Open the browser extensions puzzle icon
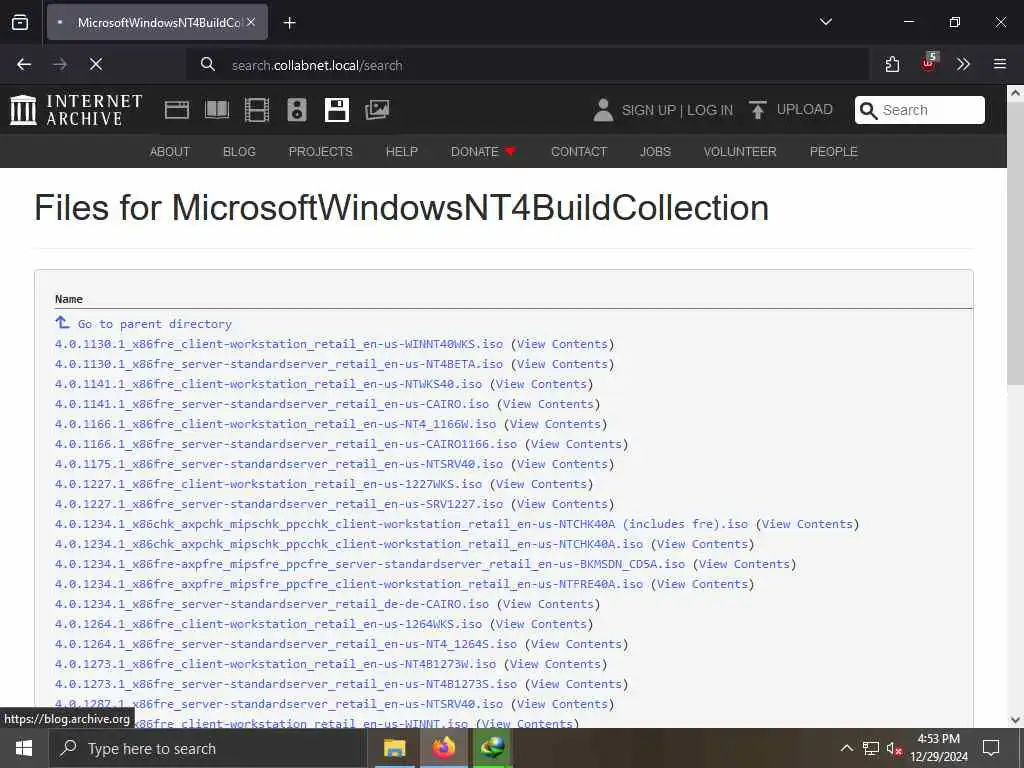 point(892,64)
